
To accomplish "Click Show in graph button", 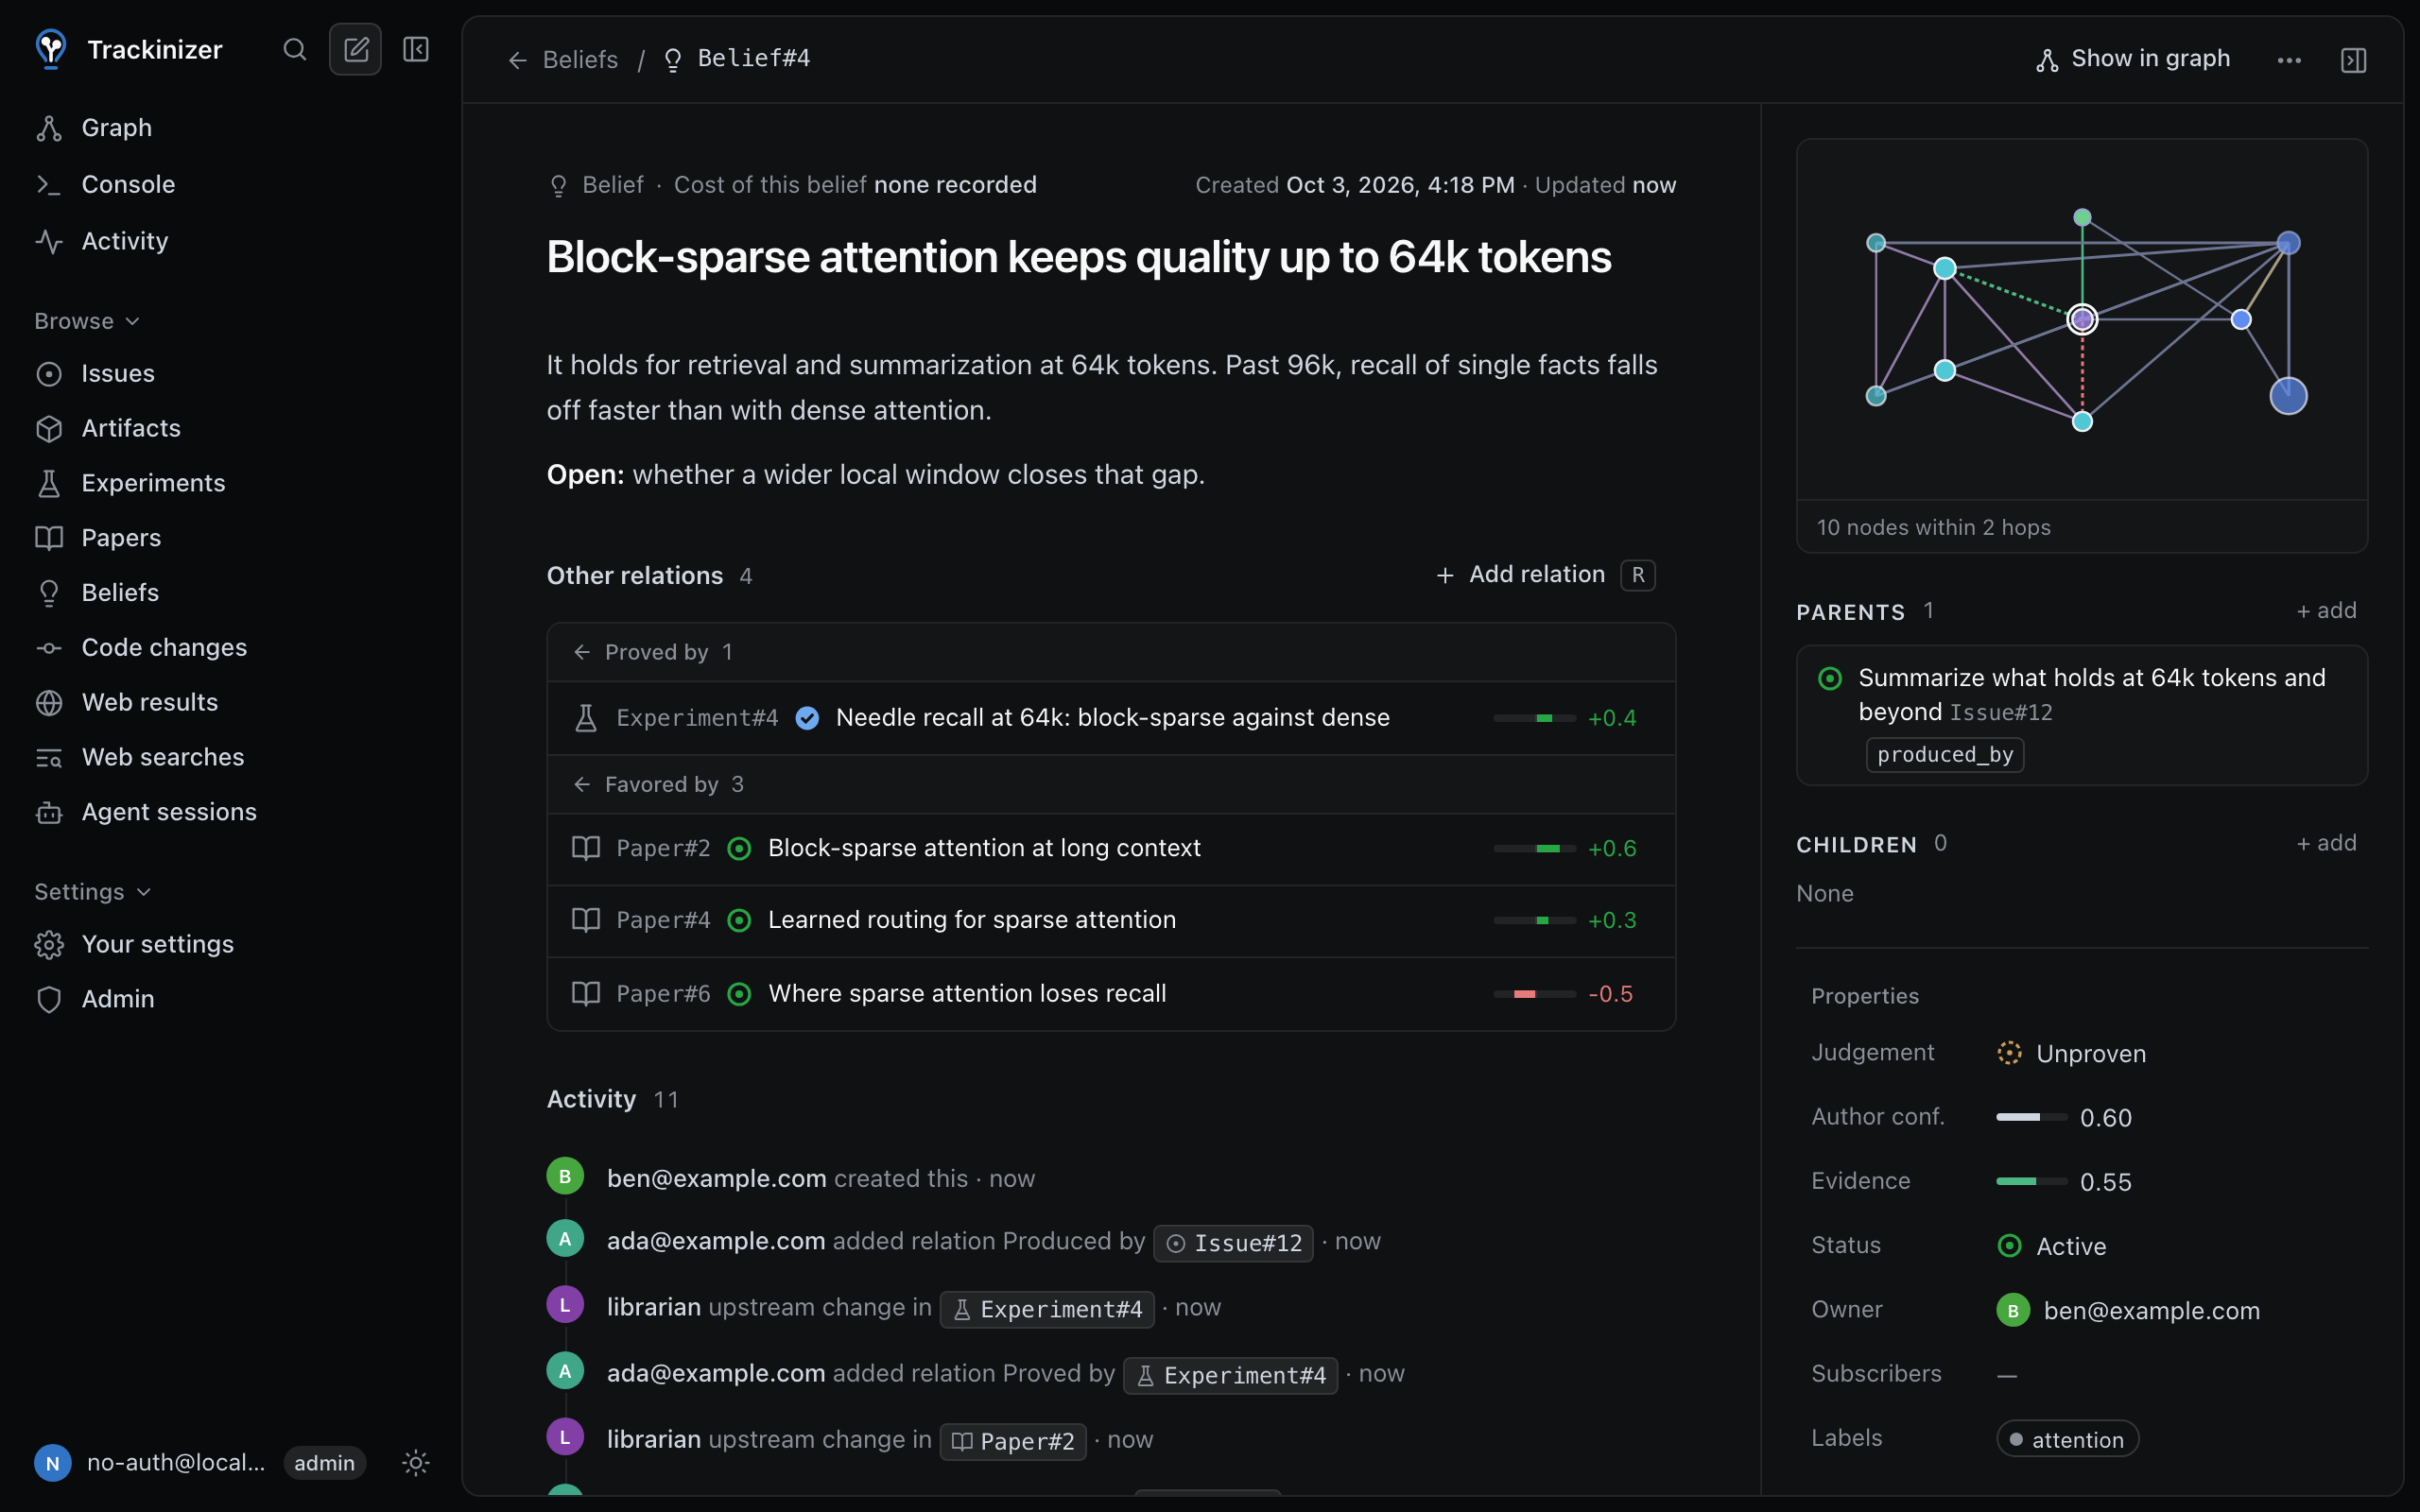I will click(2132, 59).
